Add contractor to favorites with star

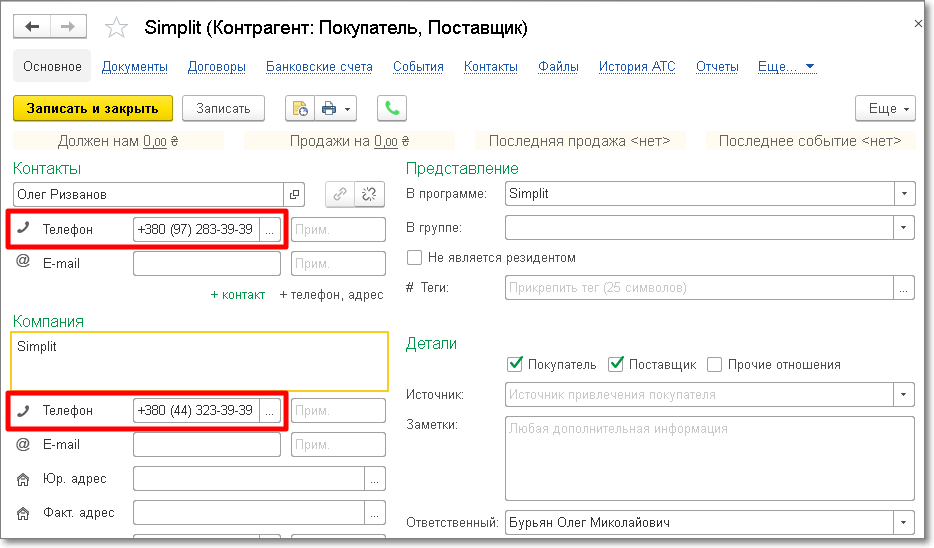[116, 28]
